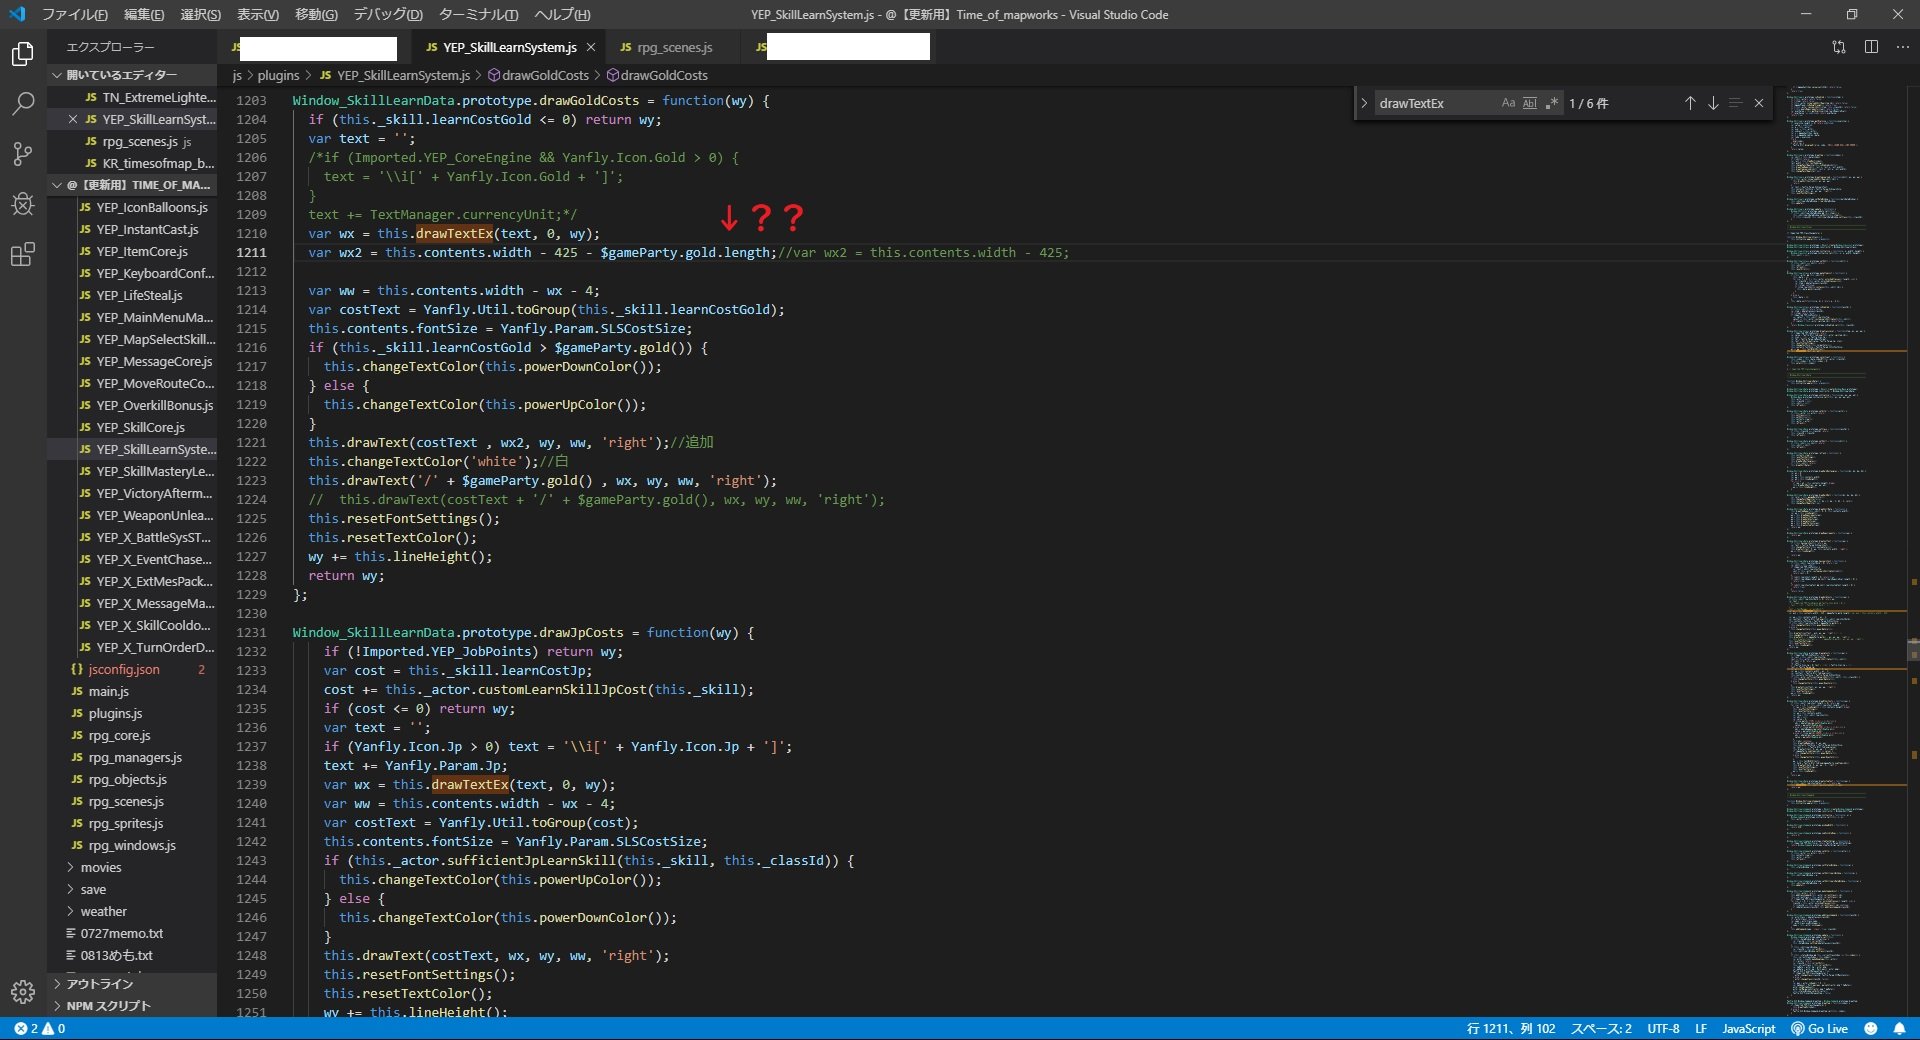
Task: Open Source Control view
Action: (x=23, y=154)
